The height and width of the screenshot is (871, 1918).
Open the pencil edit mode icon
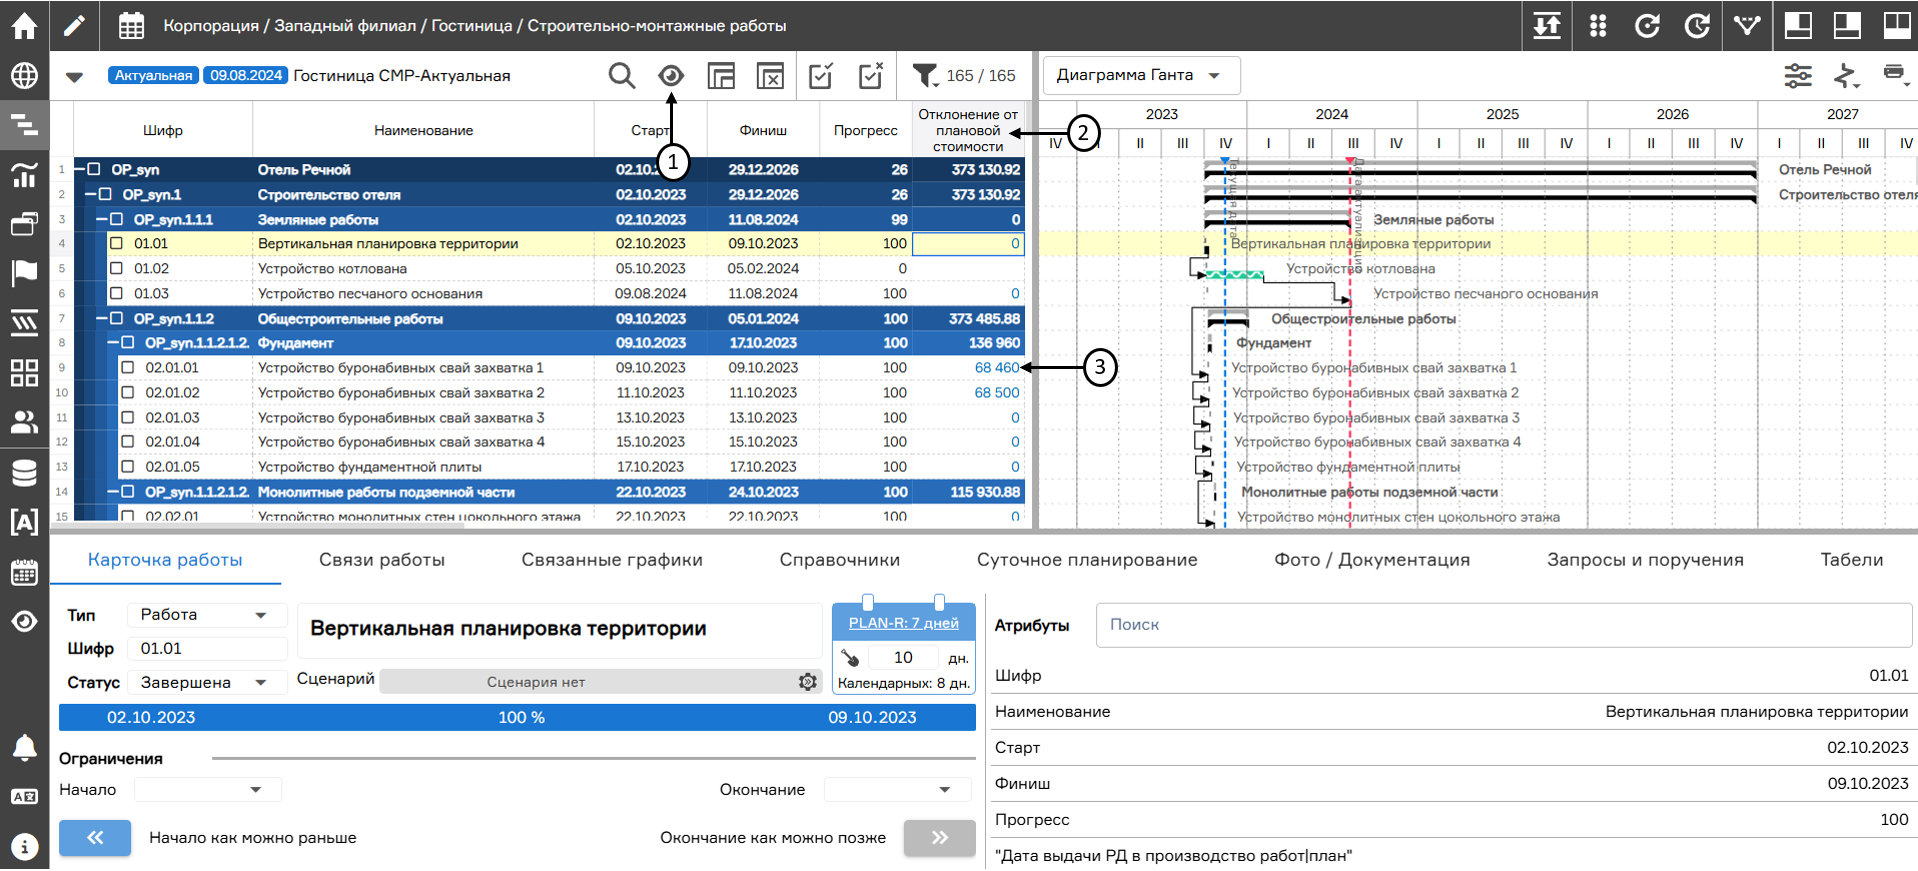[x=74, y=25]
